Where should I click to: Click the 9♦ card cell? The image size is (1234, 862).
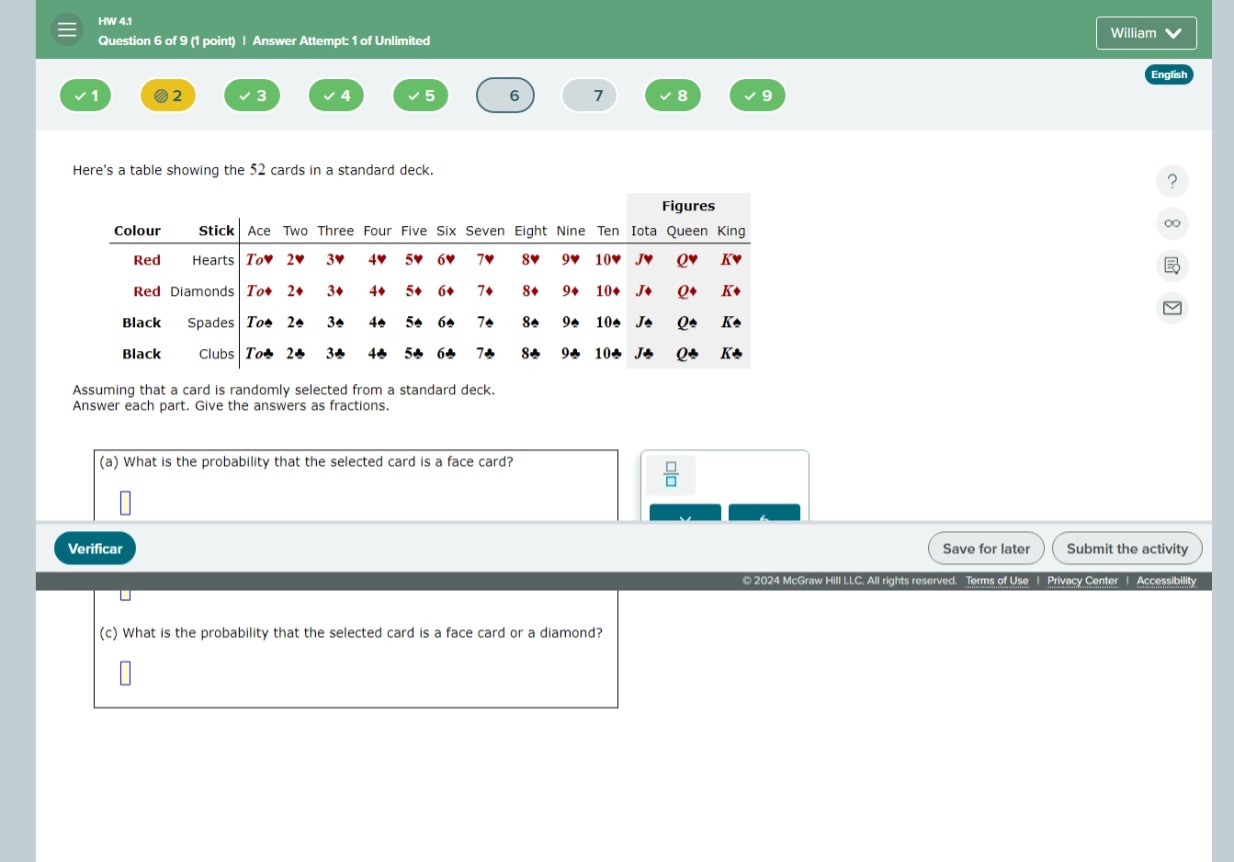point(571,291)
